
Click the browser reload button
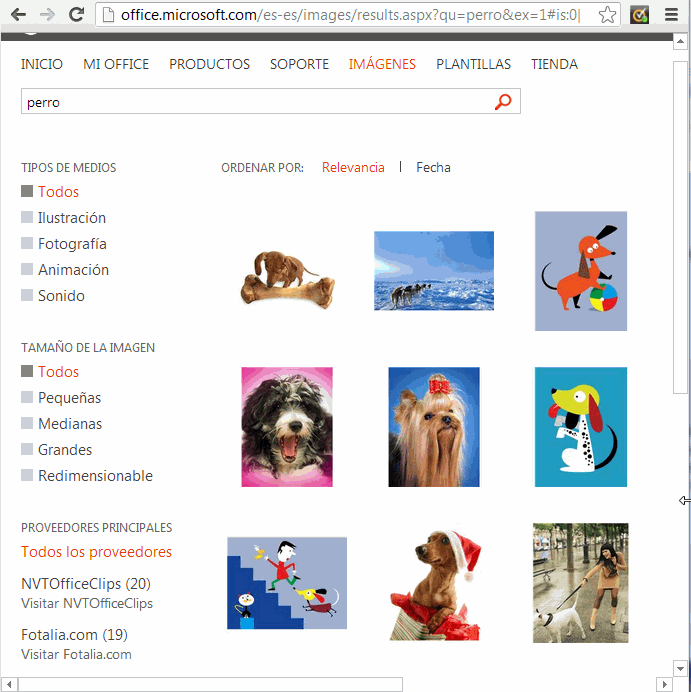(76, 15)
